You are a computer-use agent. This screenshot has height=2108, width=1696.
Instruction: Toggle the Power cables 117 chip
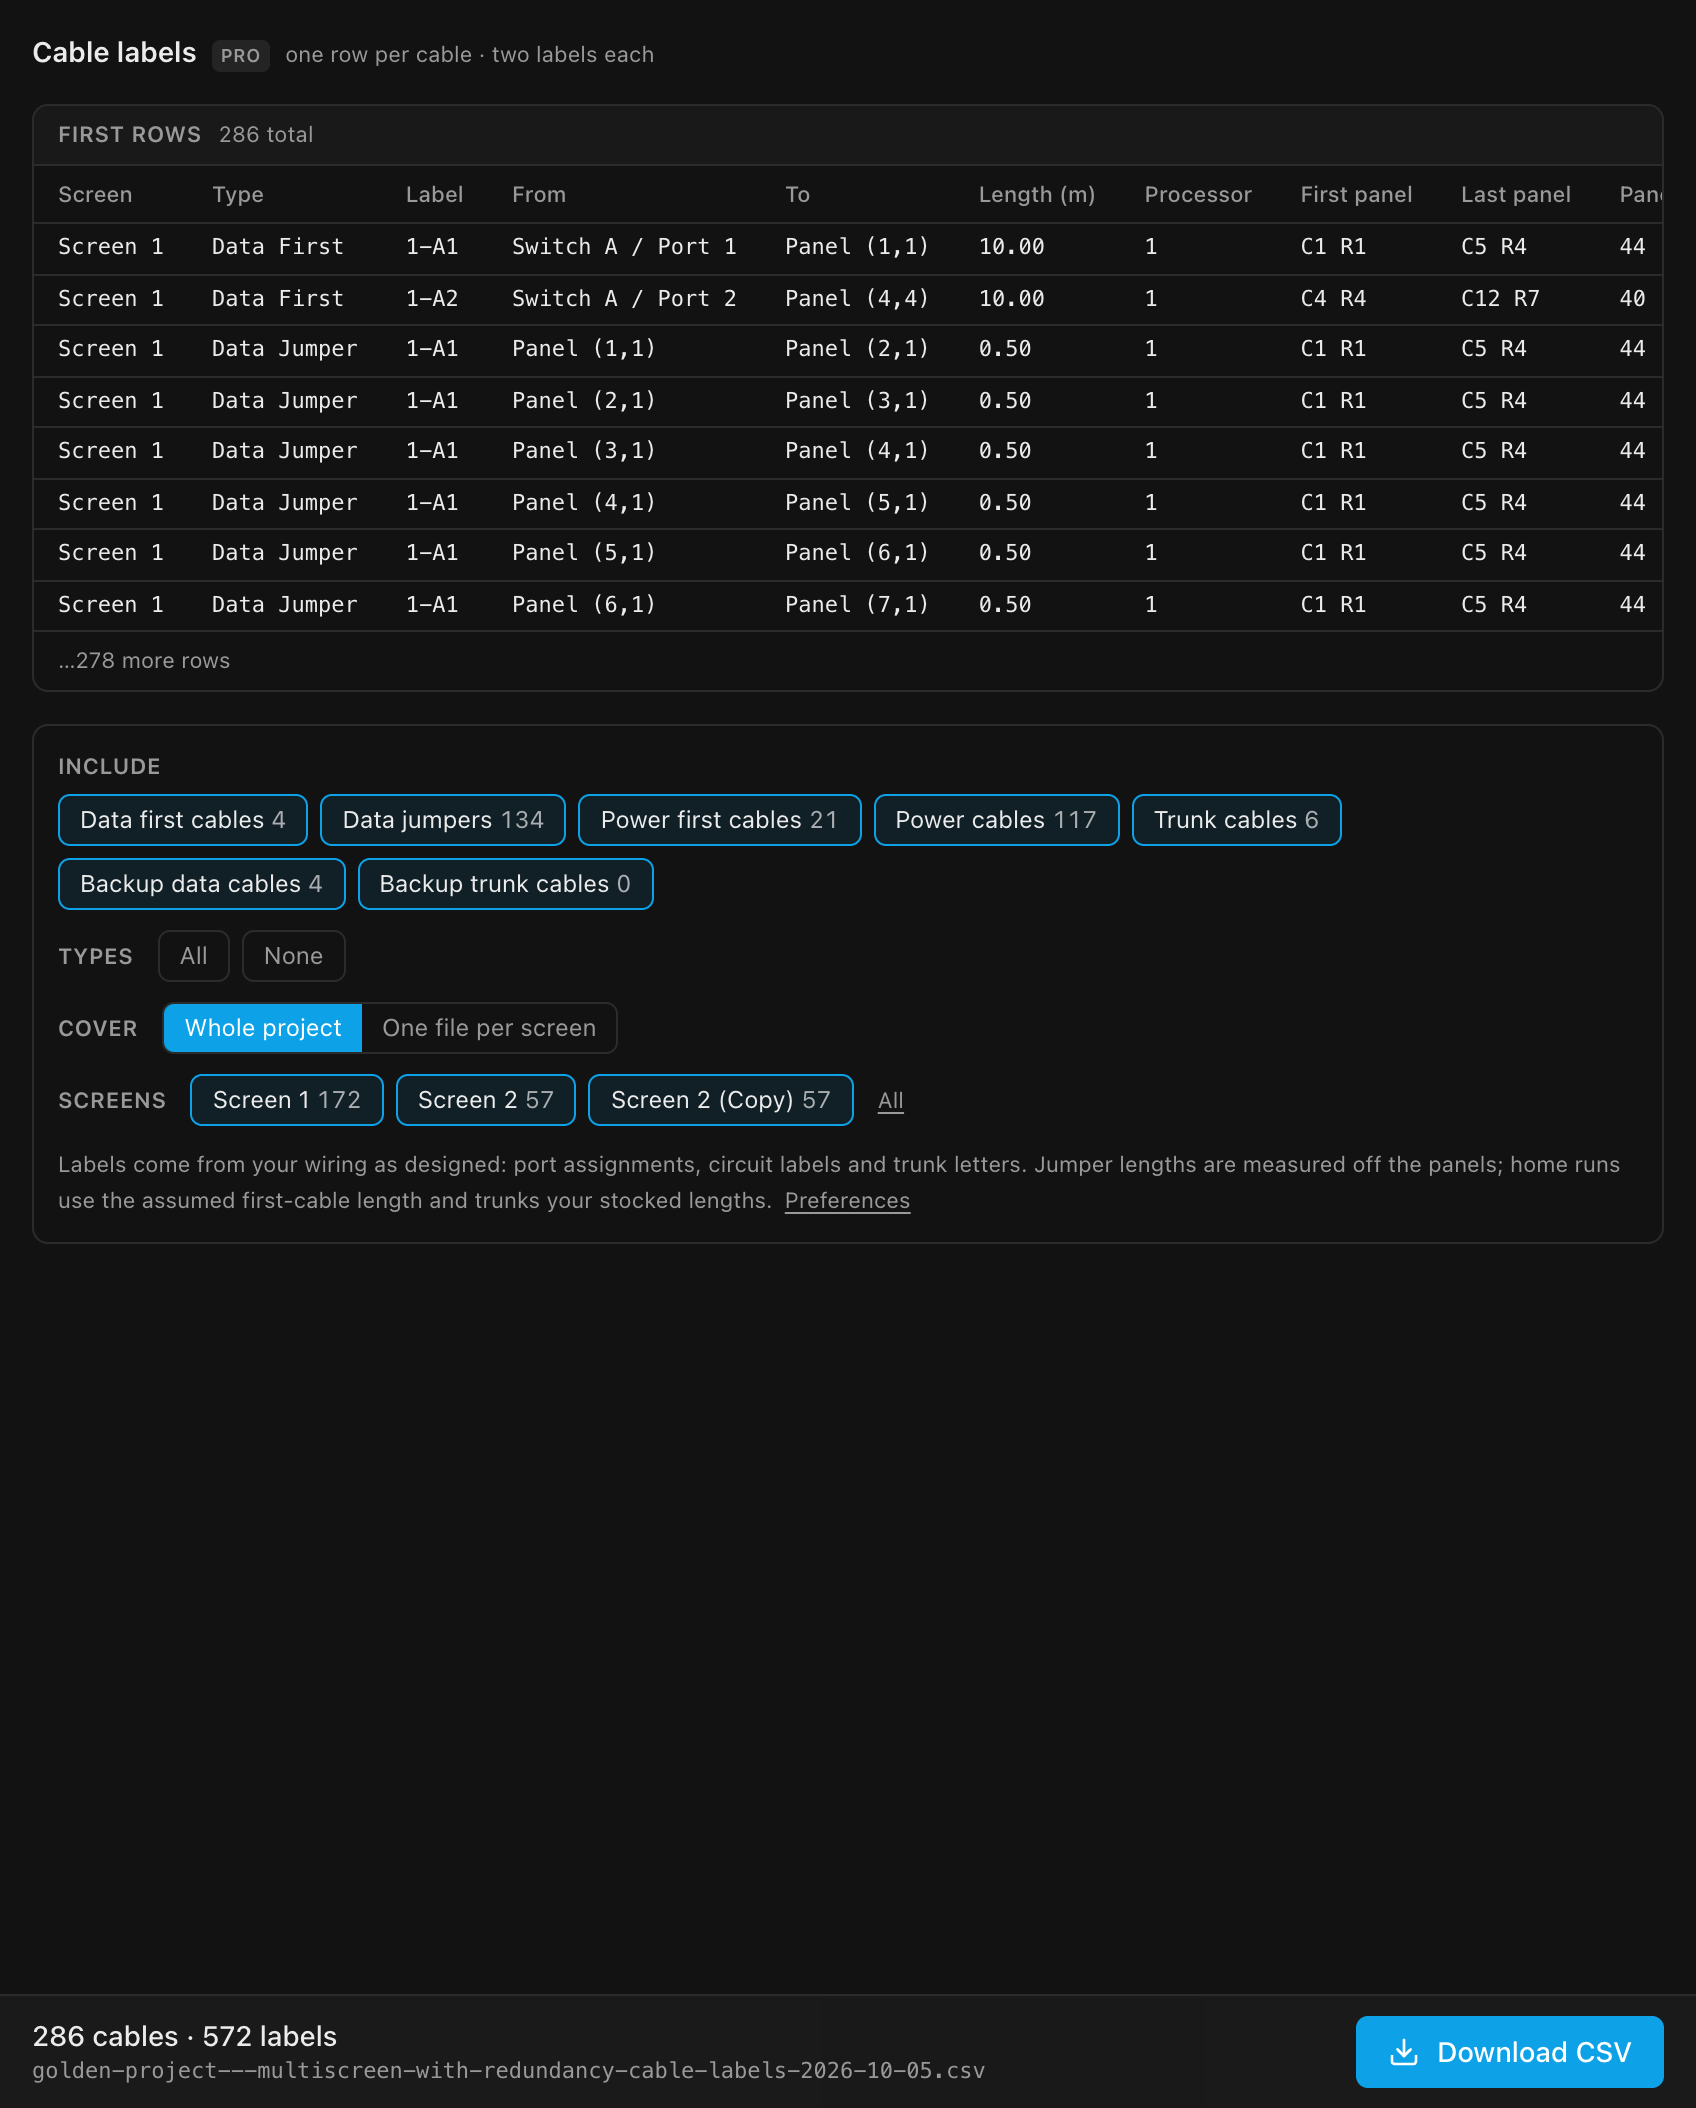tap(996, 820)
